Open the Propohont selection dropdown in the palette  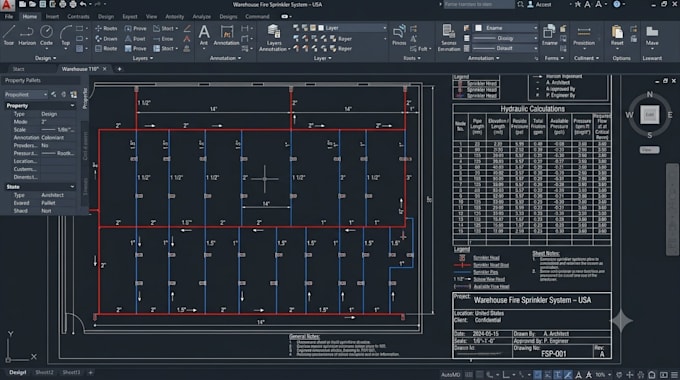tap(25, 94)
